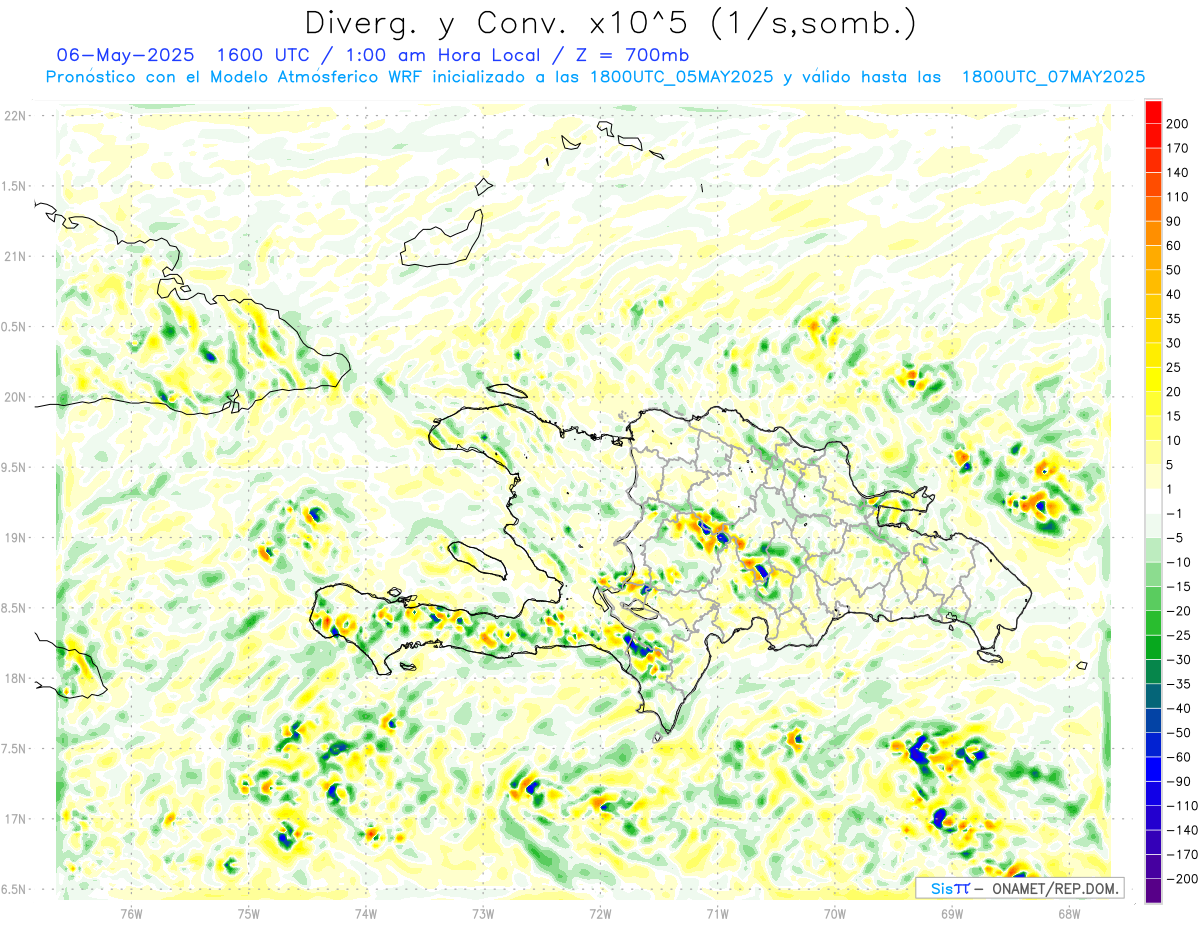Click the '170' value on the color scale
Viewport: 1200px width, 927px height.
click(x=1177, y=148)
